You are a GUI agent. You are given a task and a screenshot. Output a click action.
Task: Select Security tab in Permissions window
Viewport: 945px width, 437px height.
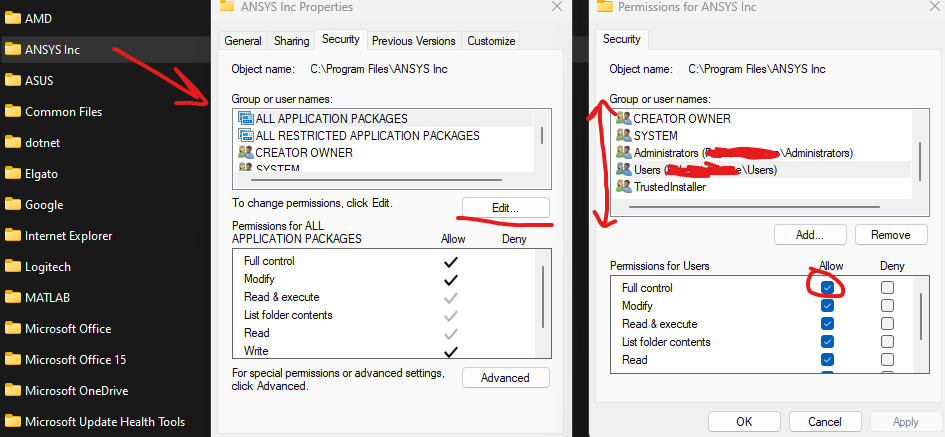pyautogui.click(x=621, y=39)
